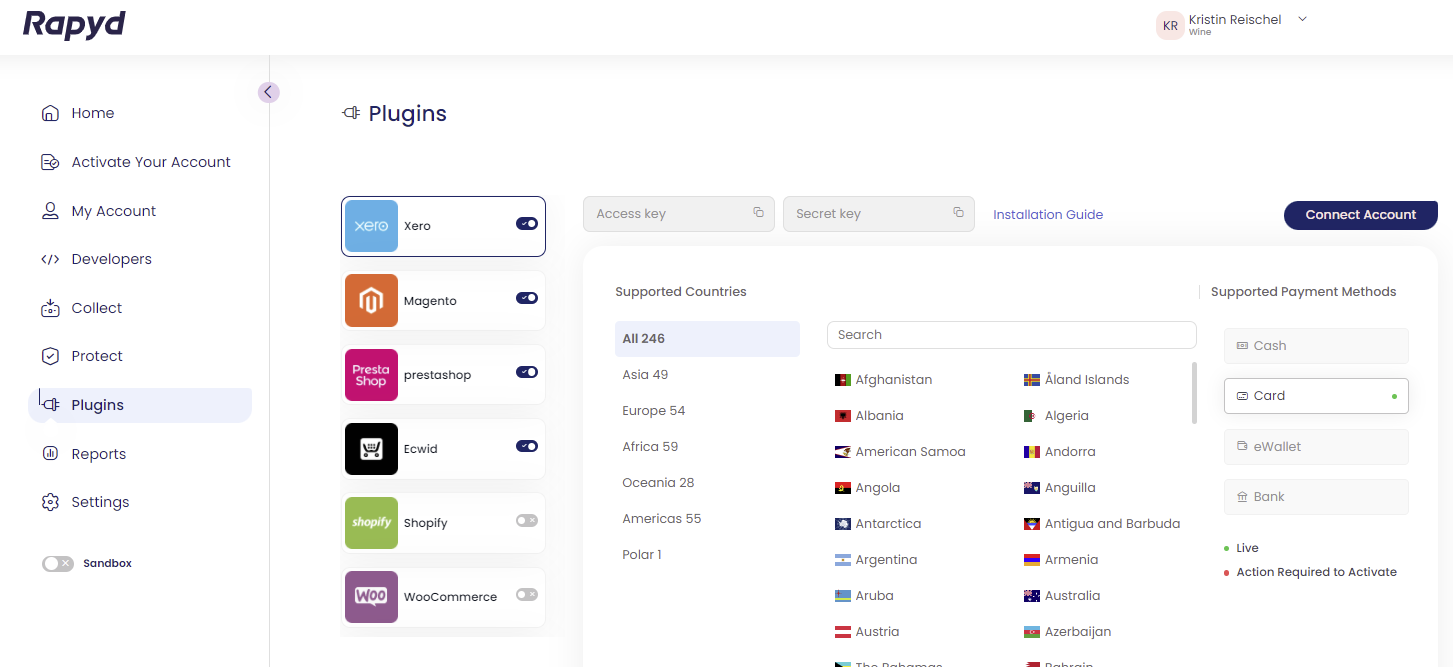Open the Installation Guide link
1453x667 pixels.
1048,215
